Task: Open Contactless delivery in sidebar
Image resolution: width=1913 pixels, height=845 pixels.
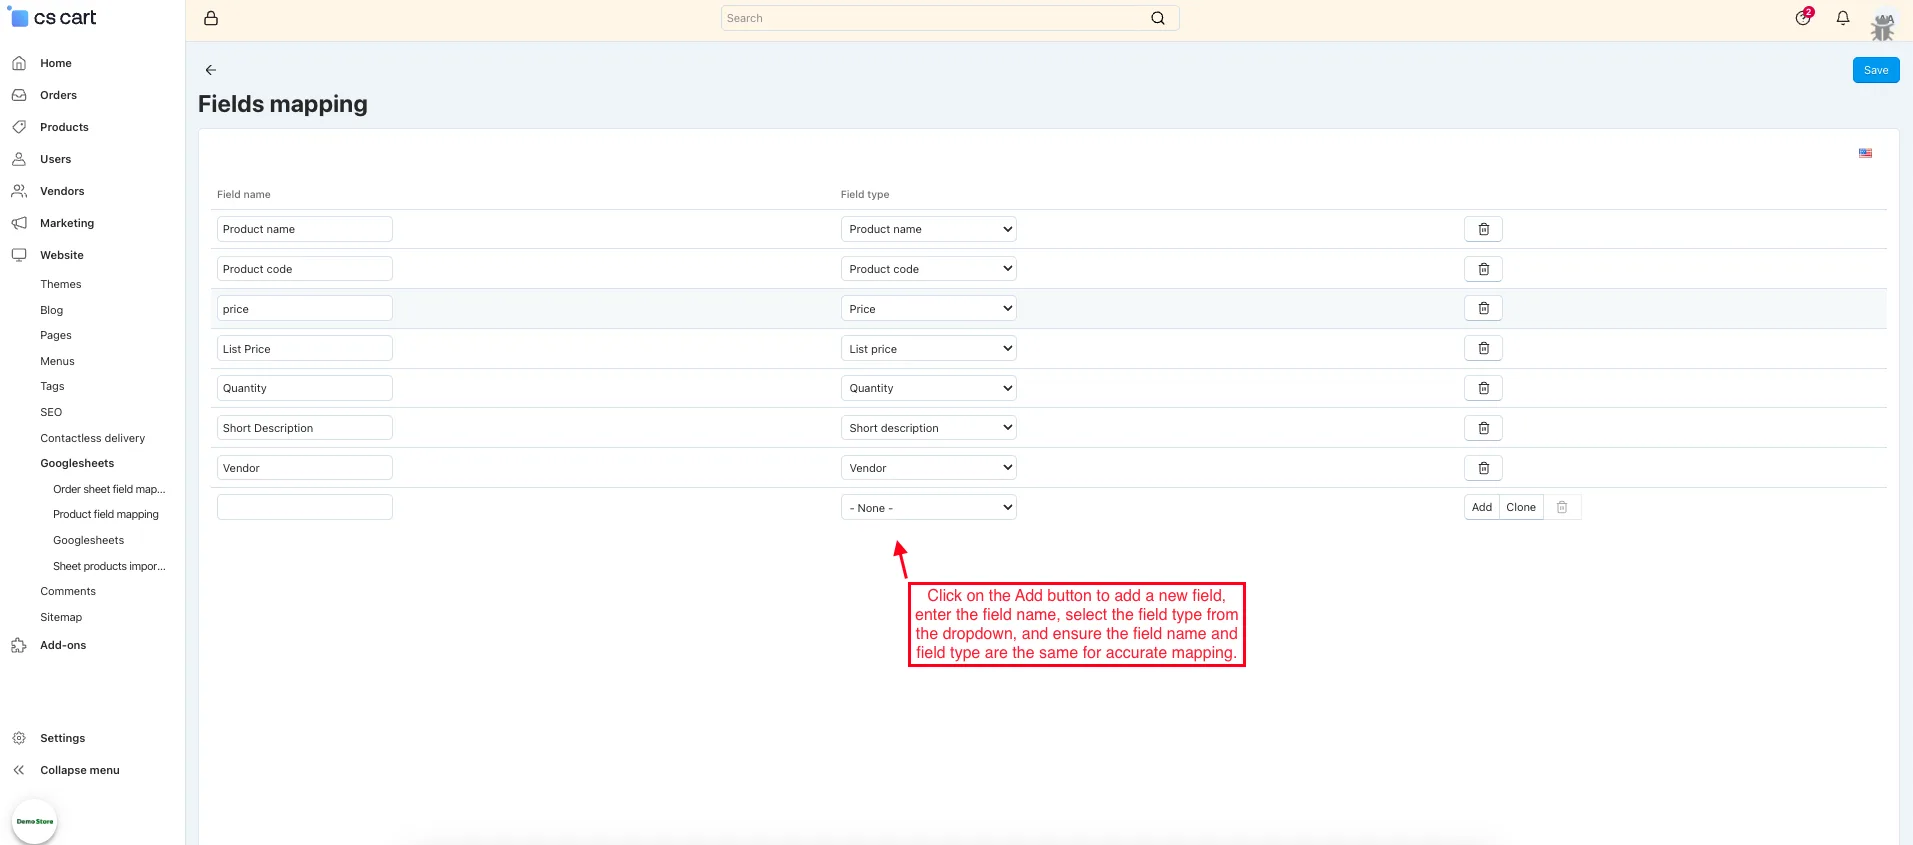Action: (x=93, y=438)
